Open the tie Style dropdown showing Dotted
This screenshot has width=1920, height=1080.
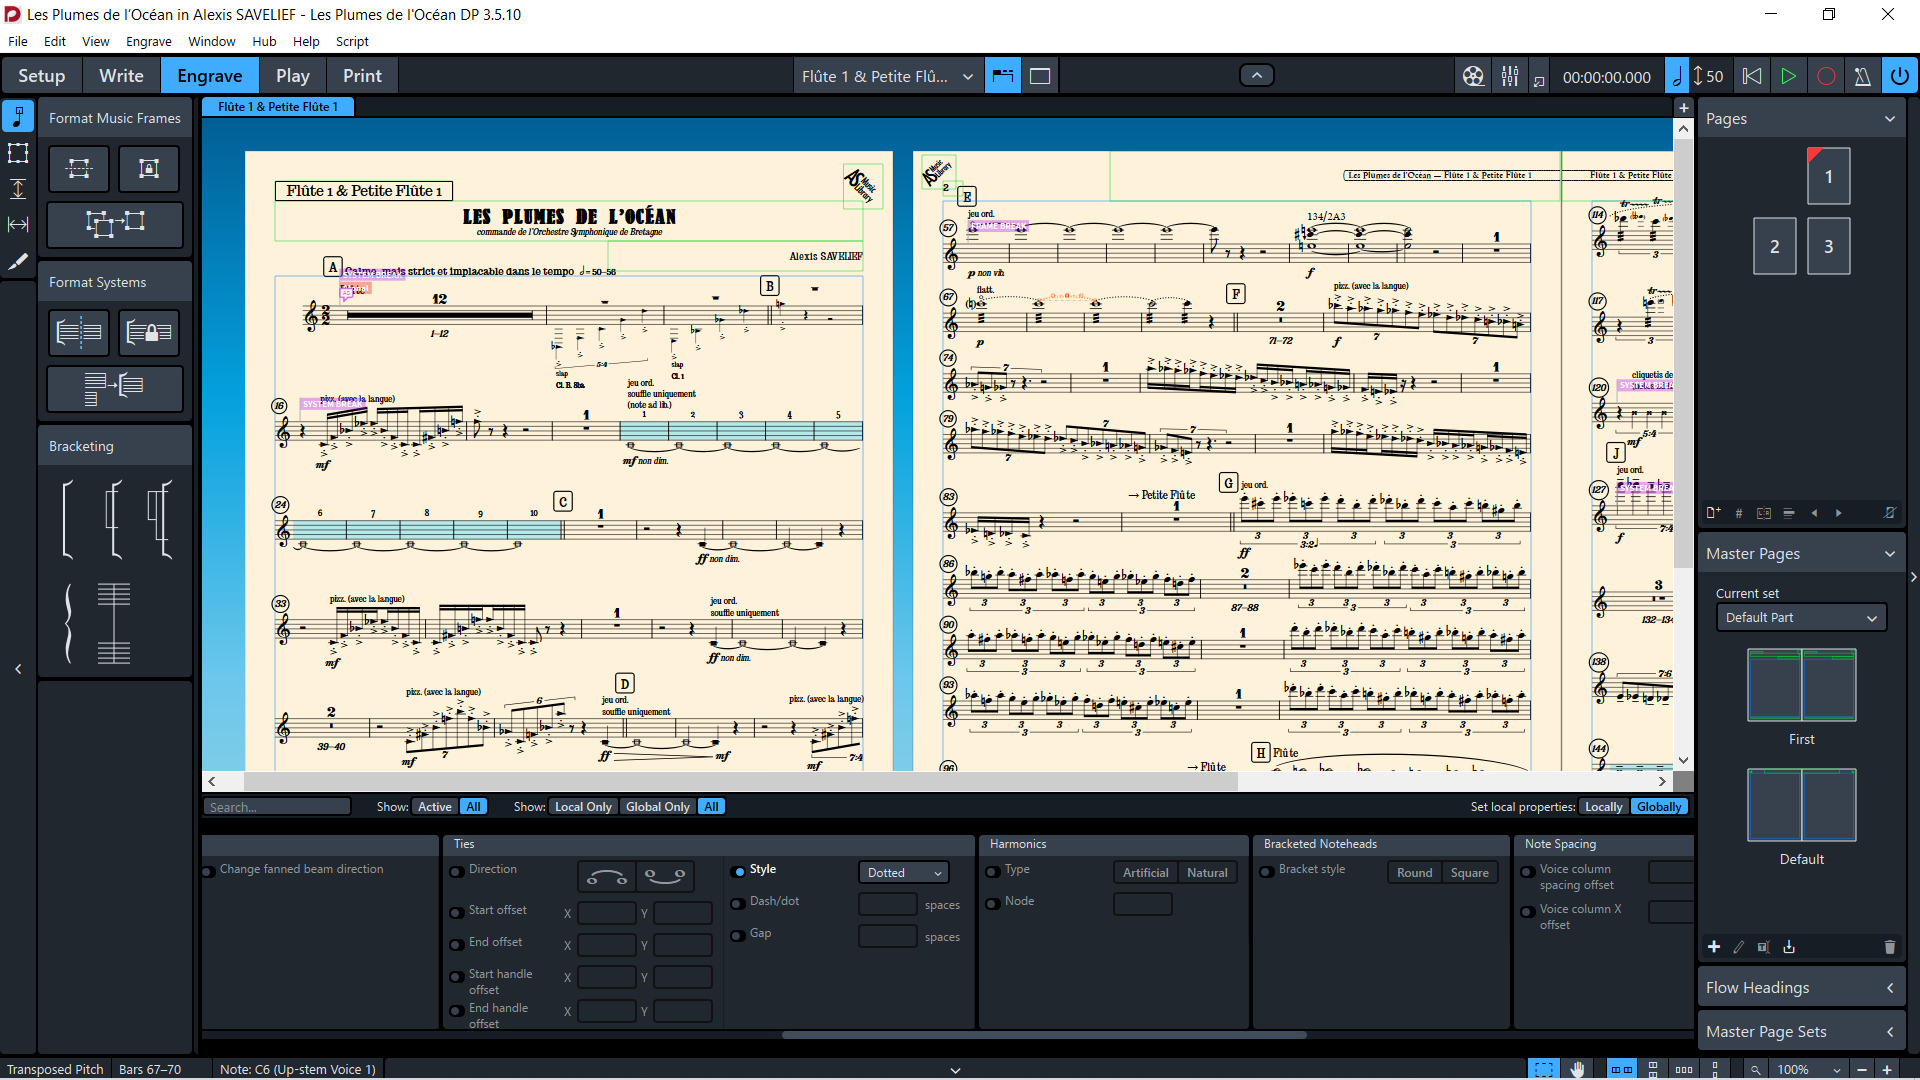point(903,873)
